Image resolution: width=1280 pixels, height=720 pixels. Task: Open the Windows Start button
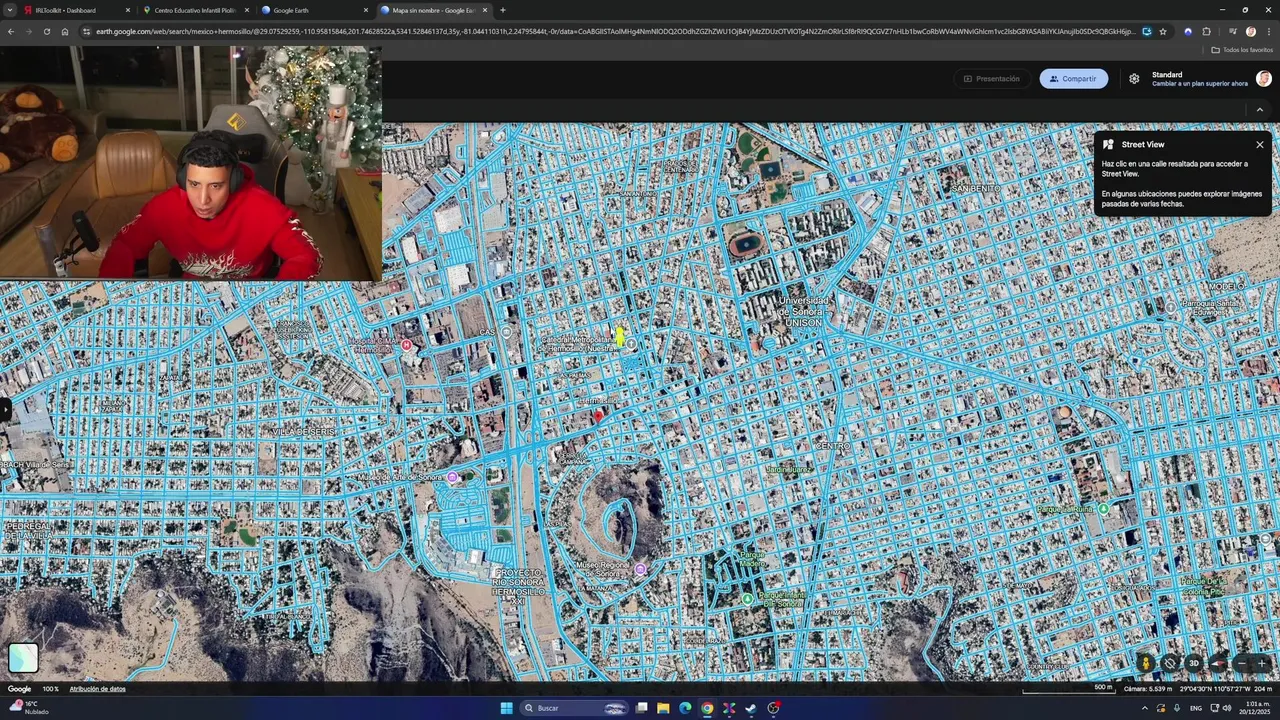506,708
